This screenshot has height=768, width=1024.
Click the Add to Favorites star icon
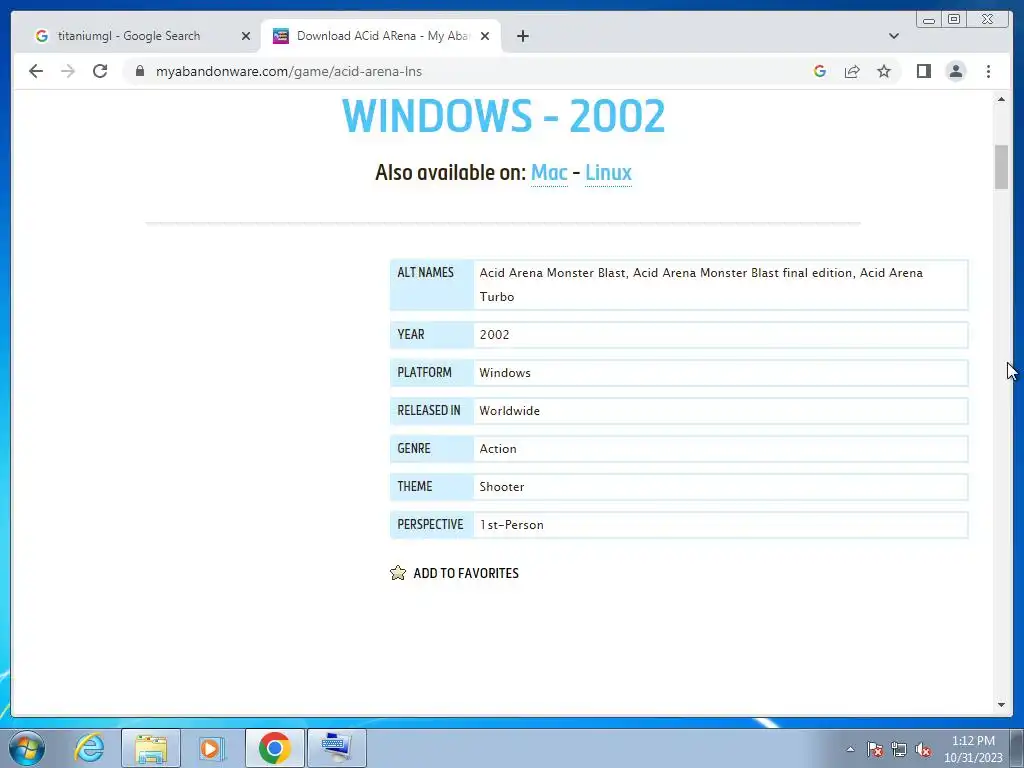point(398,573)
